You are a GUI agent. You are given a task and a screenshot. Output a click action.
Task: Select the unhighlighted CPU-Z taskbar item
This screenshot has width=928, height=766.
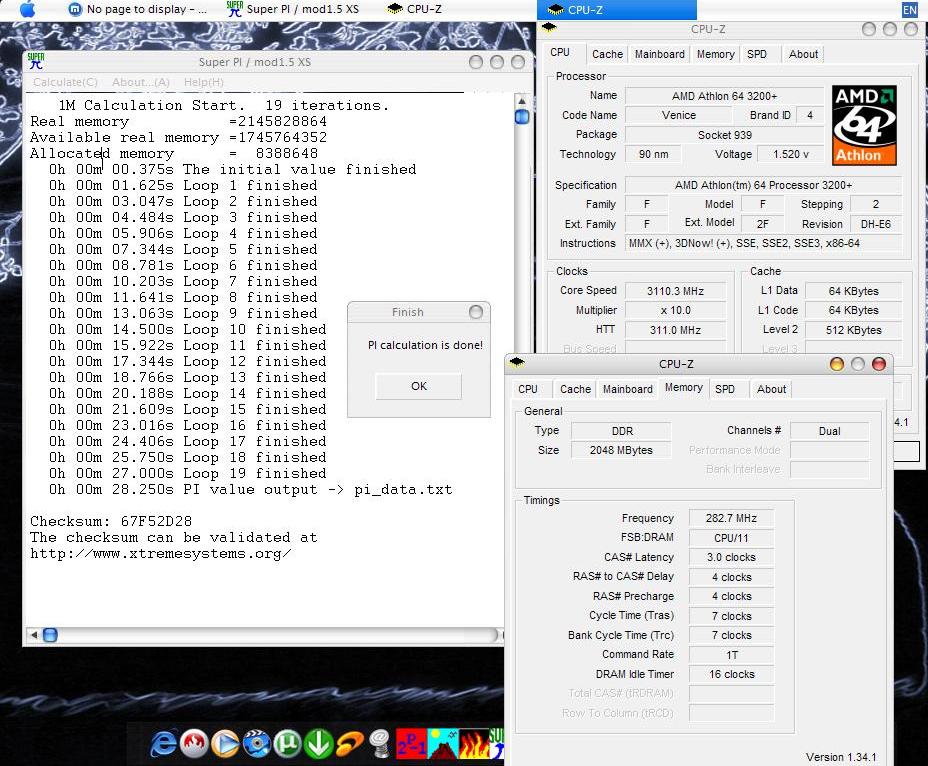tap(414, 9)
